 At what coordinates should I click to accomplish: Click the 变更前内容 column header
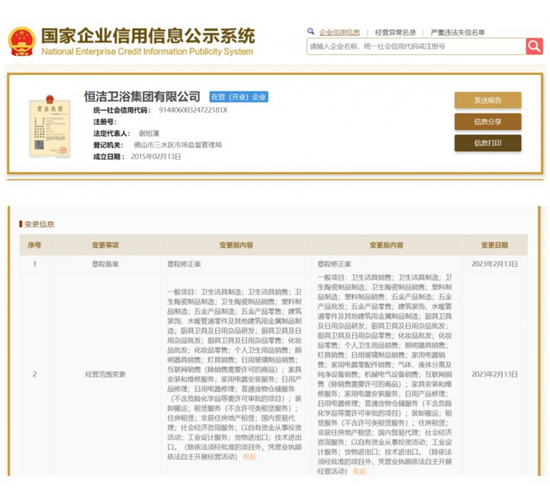click(x=236, y=245)
